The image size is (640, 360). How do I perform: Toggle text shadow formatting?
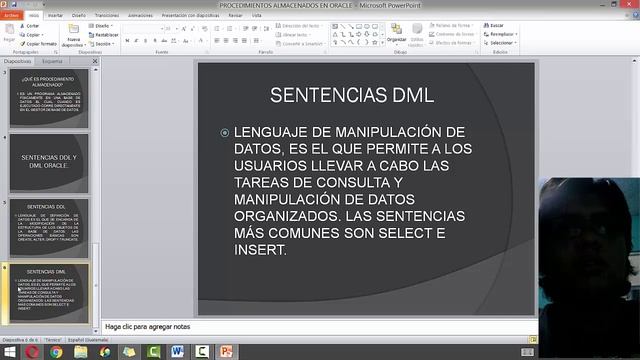pos(155,41)
